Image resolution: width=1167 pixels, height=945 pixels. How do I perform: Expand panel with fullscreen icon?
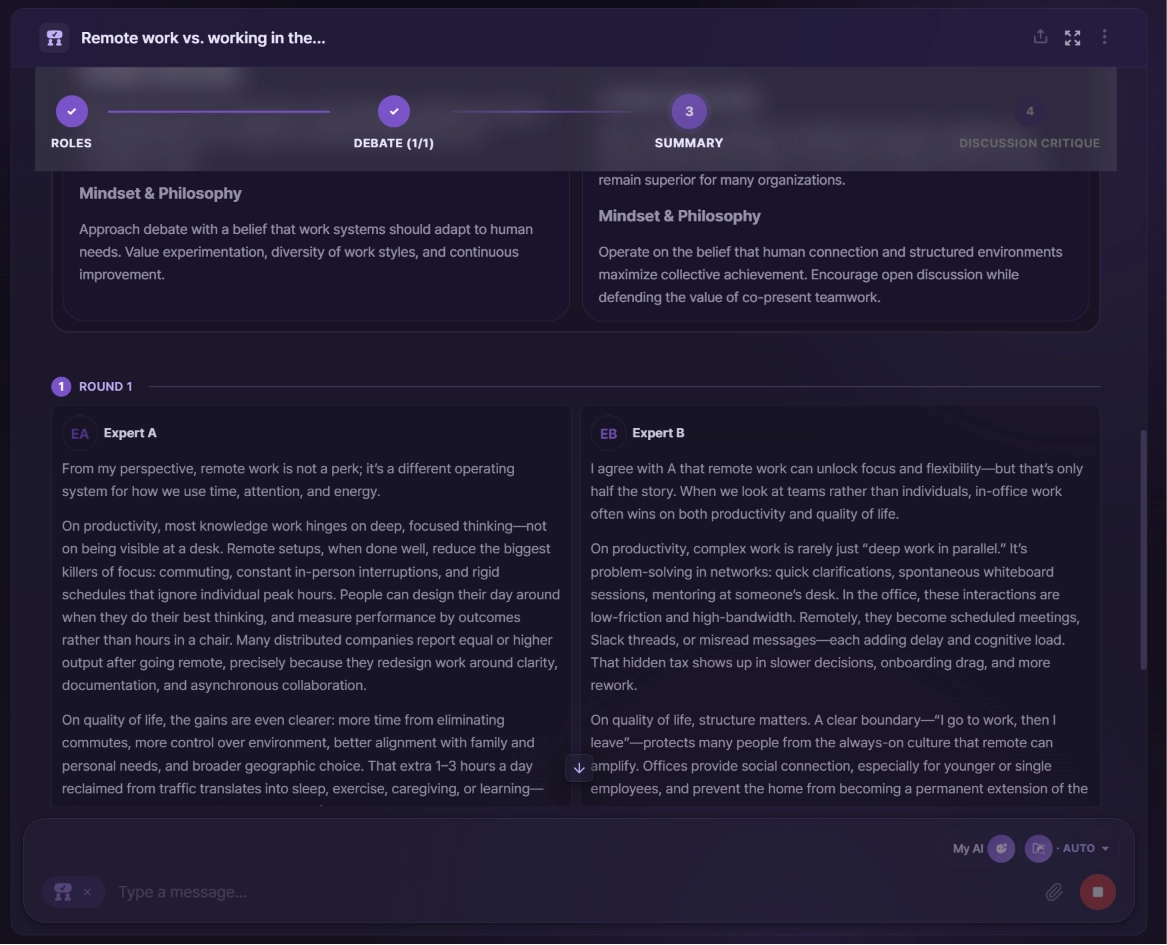tap(1072, 38)
